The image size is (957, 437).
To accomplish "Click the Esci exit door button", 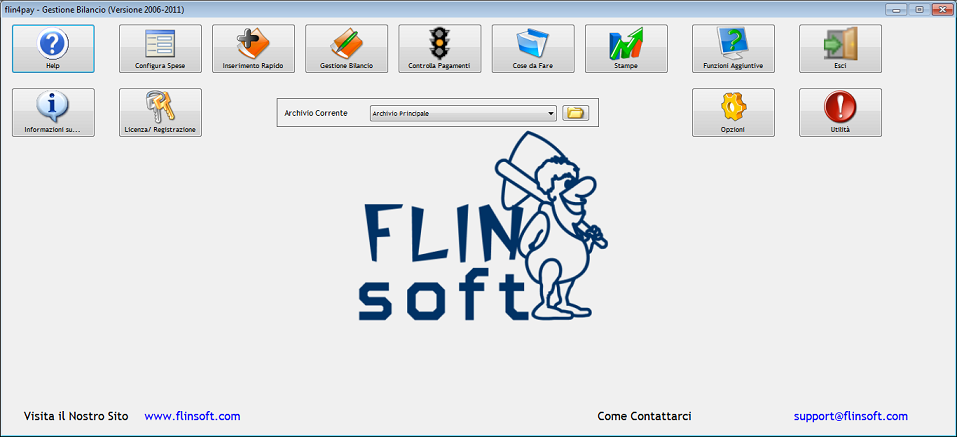I will [840, 49].
